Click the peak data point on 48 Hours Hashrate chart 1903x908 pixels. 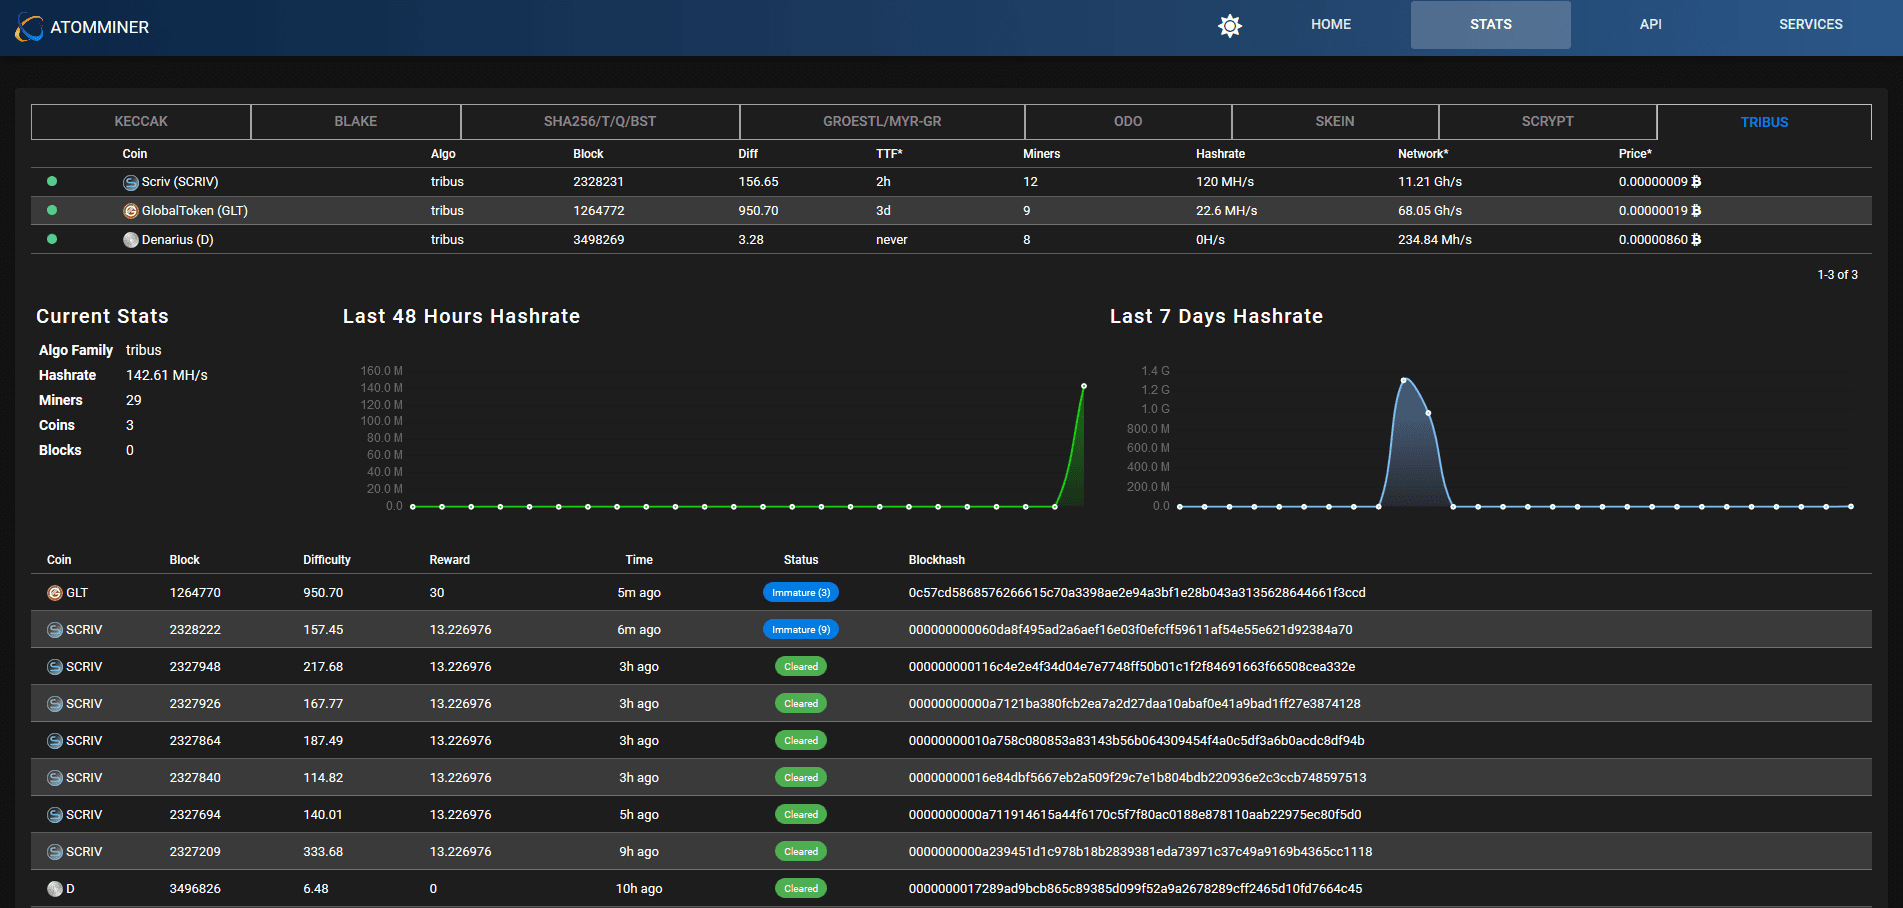1084,386
